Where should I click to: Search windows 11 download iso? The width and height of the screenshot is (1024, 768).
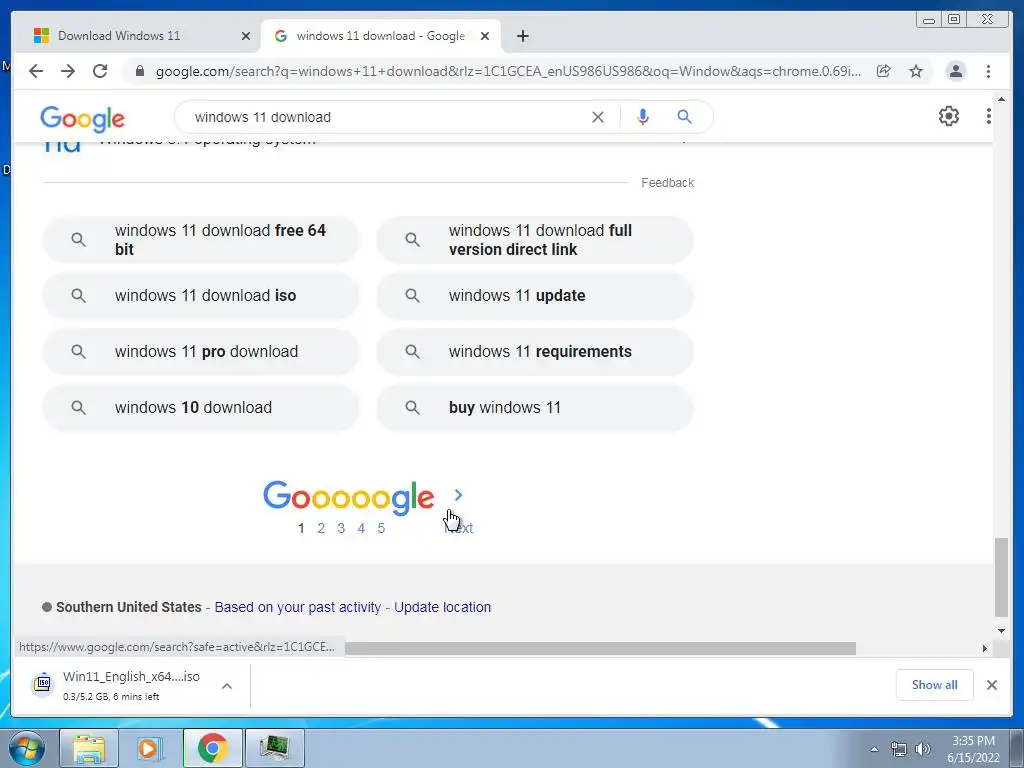(200, 296)
